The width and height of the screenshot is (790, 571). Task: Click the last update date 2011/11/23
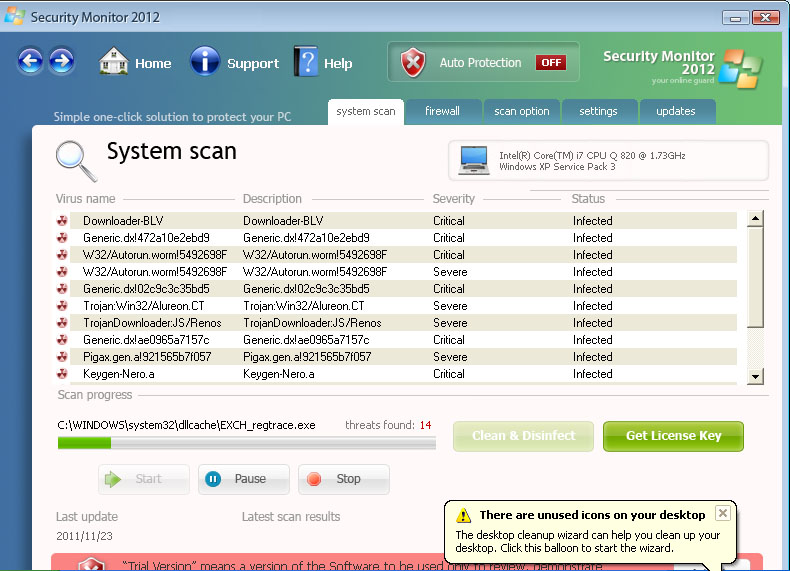[x=84, y=536]
